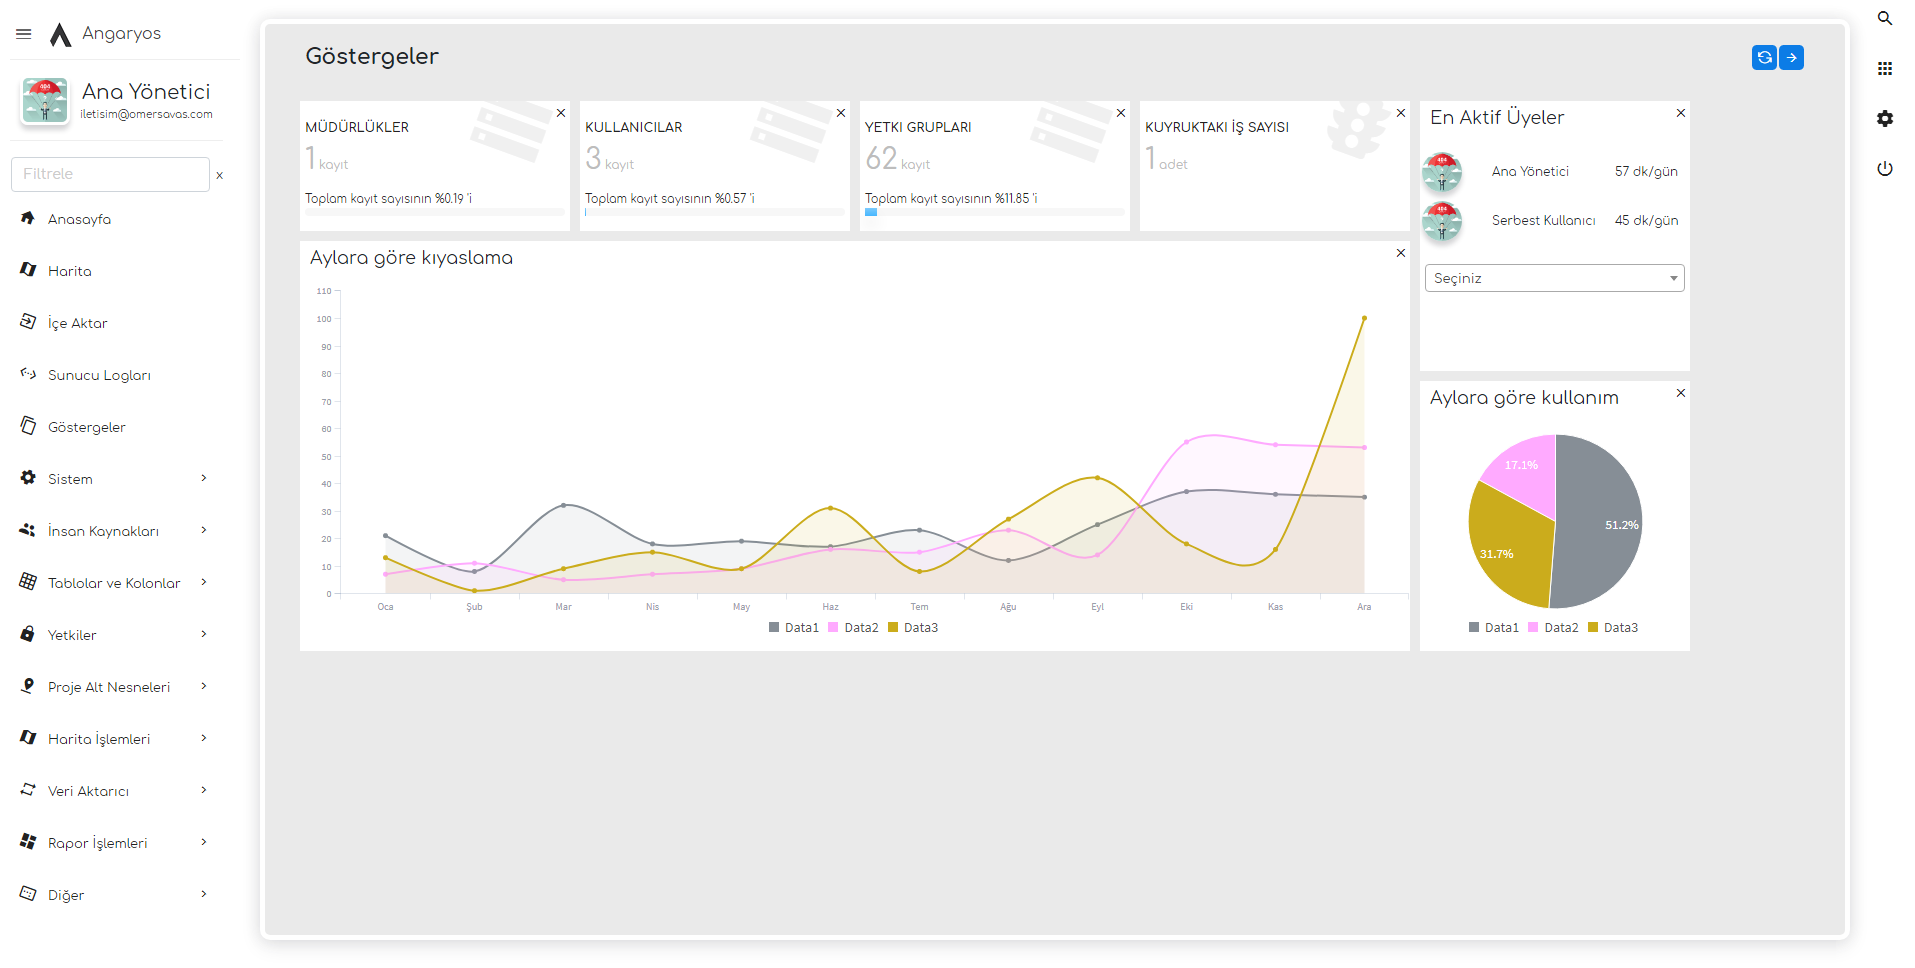This screenshot has width=1915, height=968.
Task: Click the YETKI GRUPLARI progress bar
Action: tap(995, 212)
